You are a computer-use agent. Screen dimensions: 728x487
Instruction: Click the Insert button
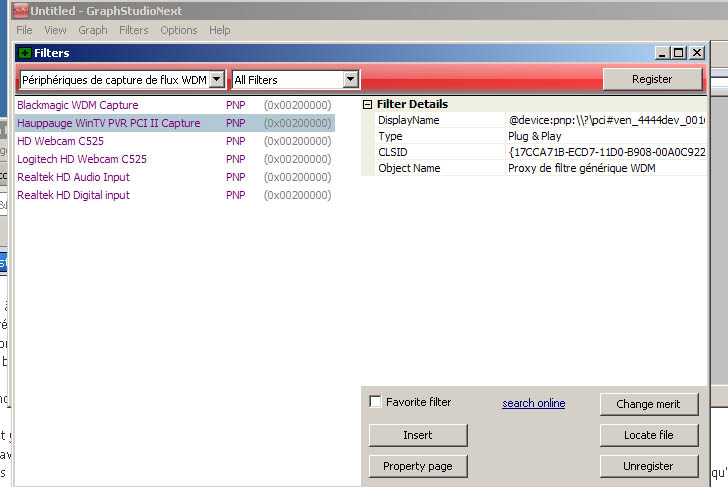click(x=418, y=435)
